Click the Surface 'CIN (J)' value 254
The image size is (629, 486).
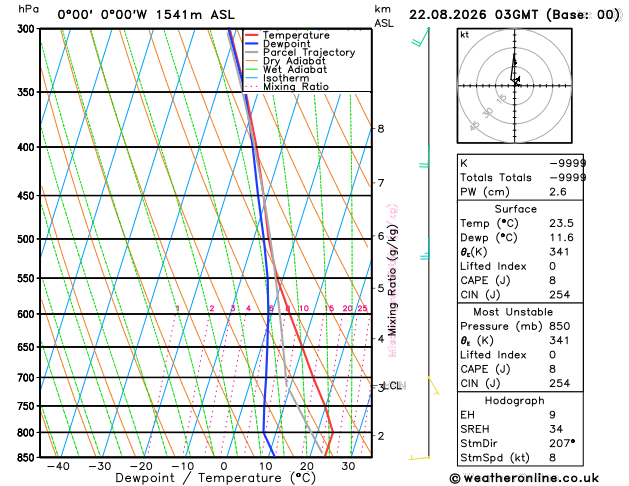560,295
